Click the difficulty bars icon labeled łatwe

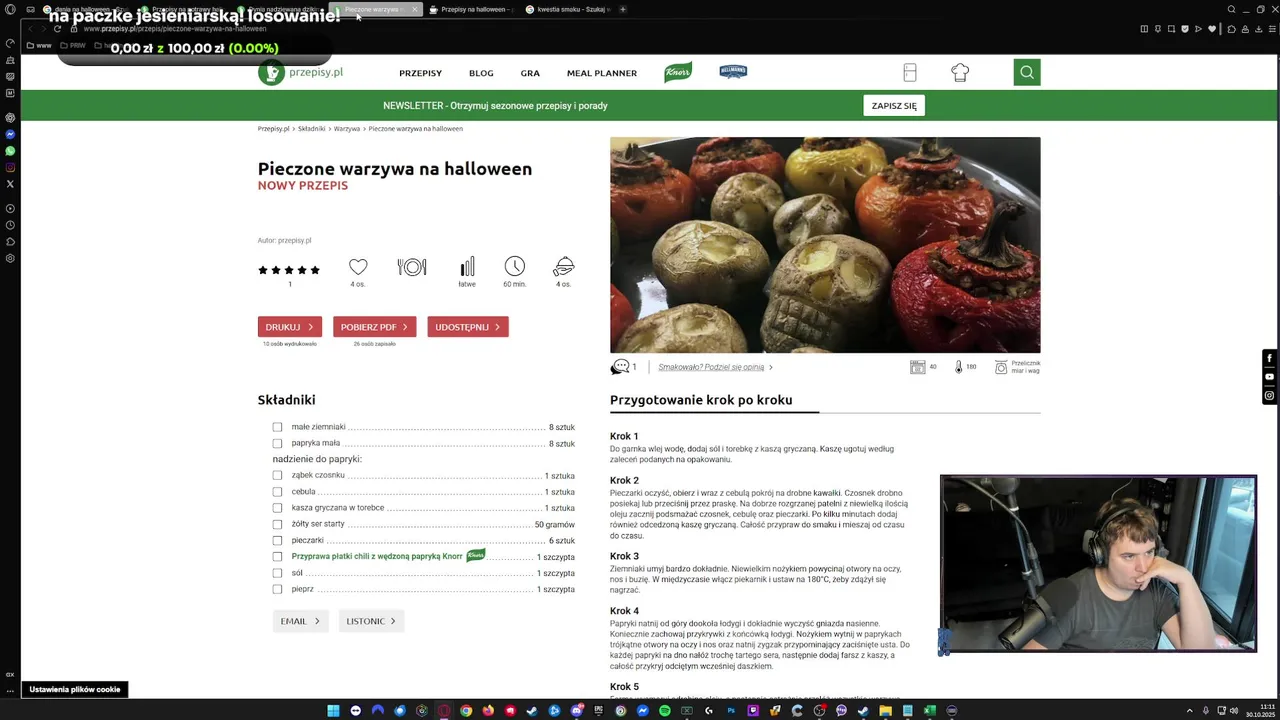pos(467,267)
